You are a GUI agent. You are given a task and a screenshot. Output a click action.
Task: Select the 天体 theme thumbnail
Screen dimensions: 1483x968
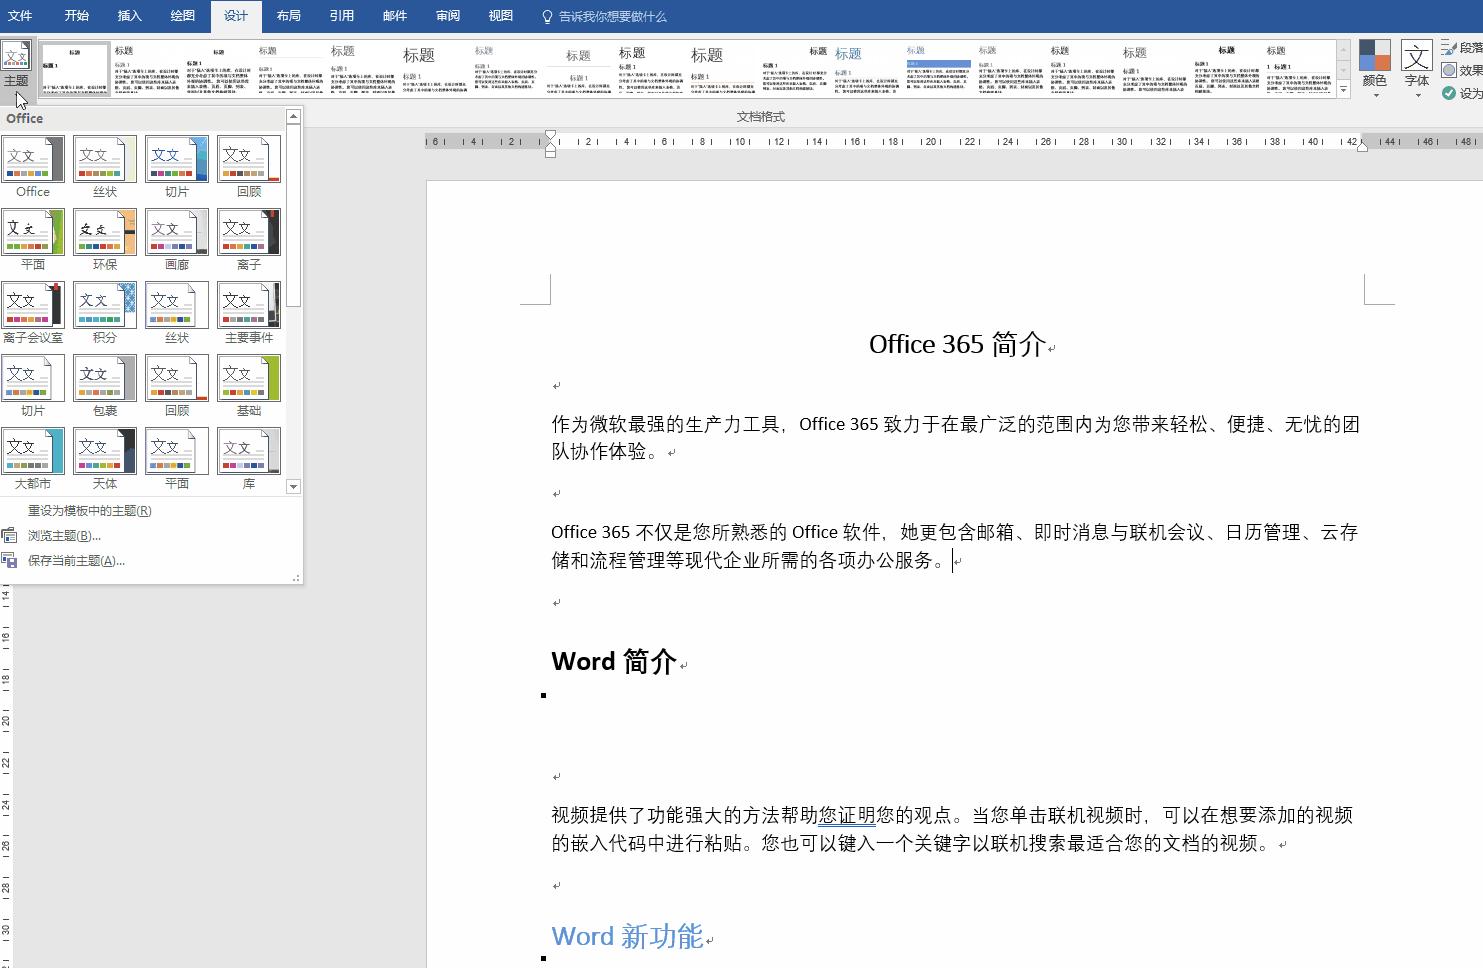tap(105, 450)
